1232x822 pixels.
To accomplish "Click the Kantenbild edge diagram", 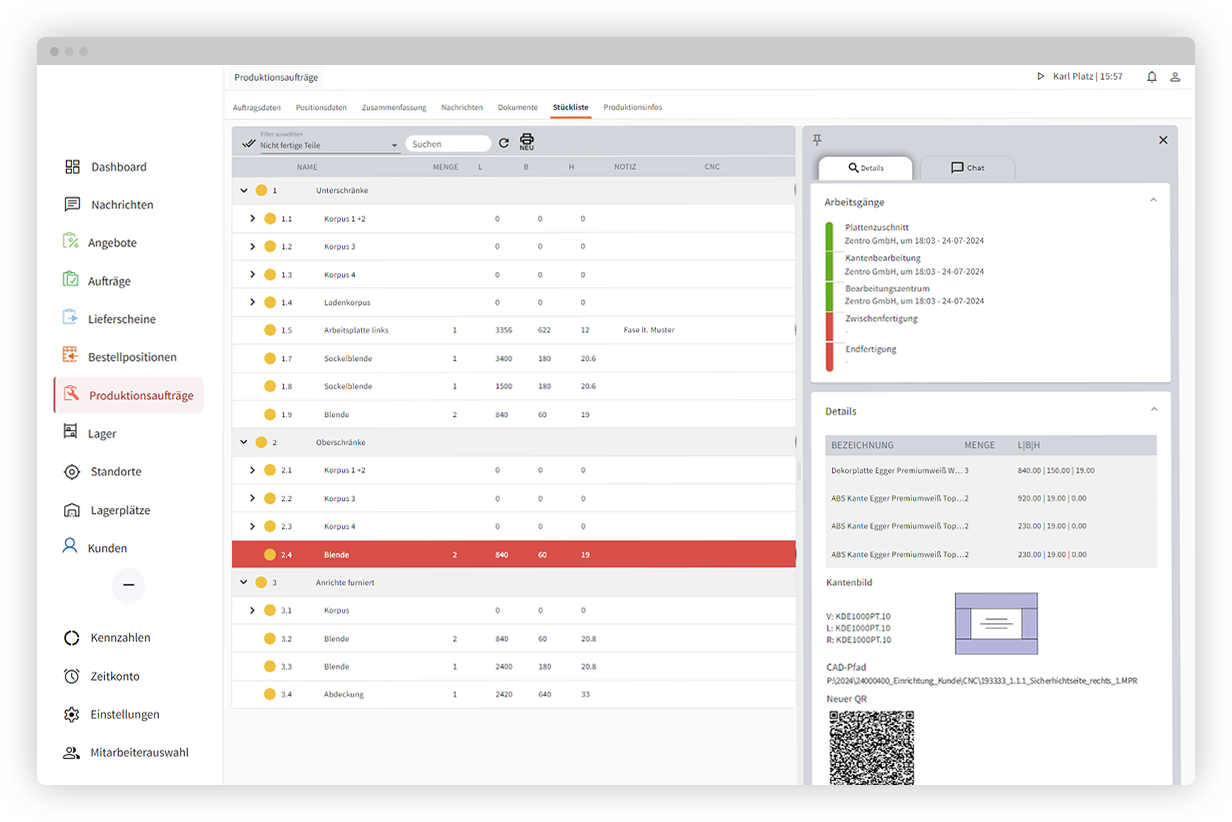I will (x=996, y=623).
